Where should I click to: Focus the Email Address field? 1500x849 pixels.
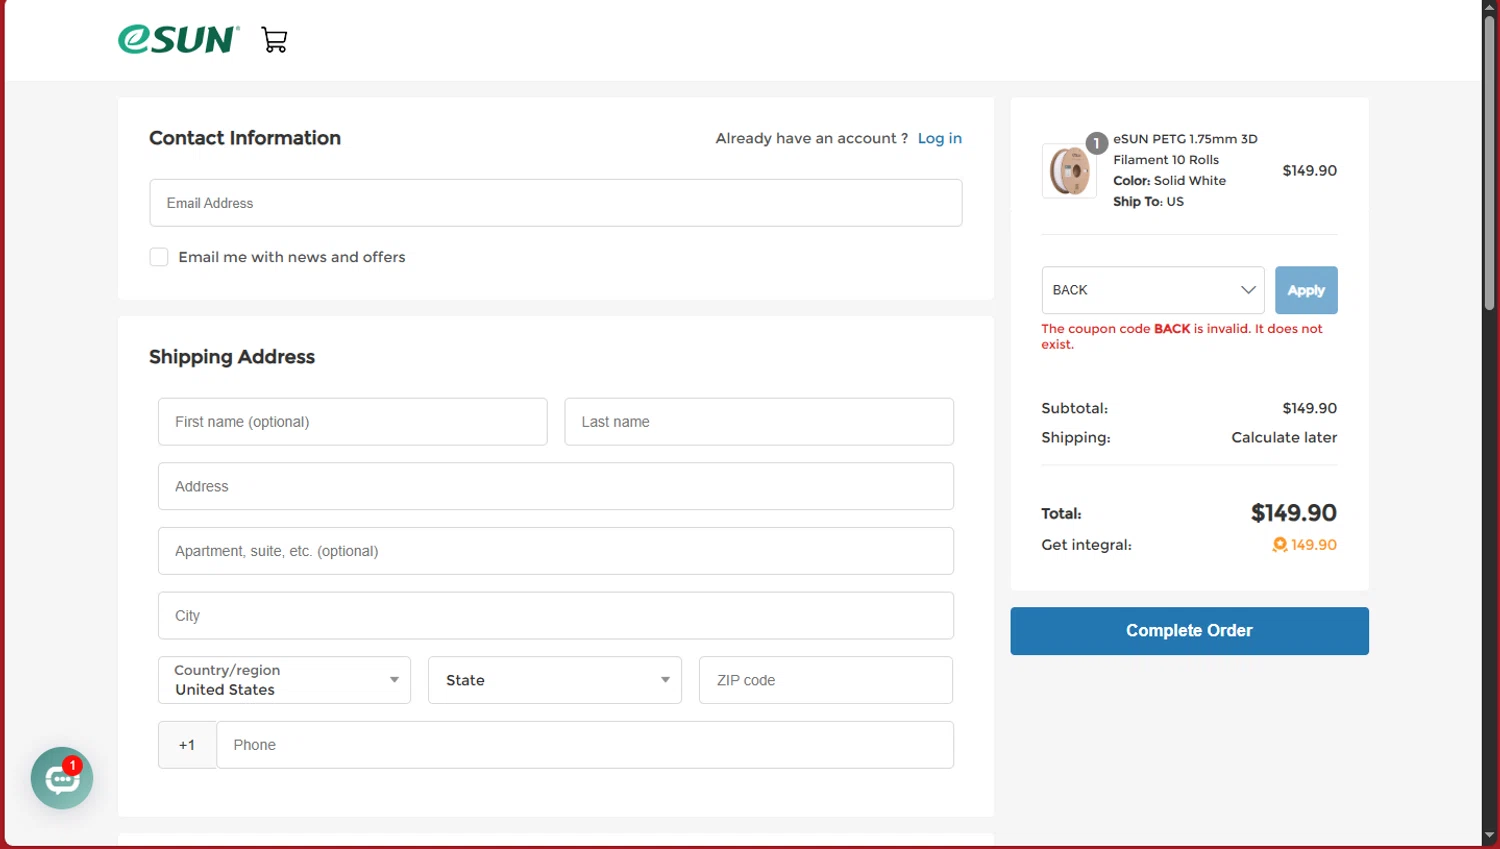[x=556, y=203]
